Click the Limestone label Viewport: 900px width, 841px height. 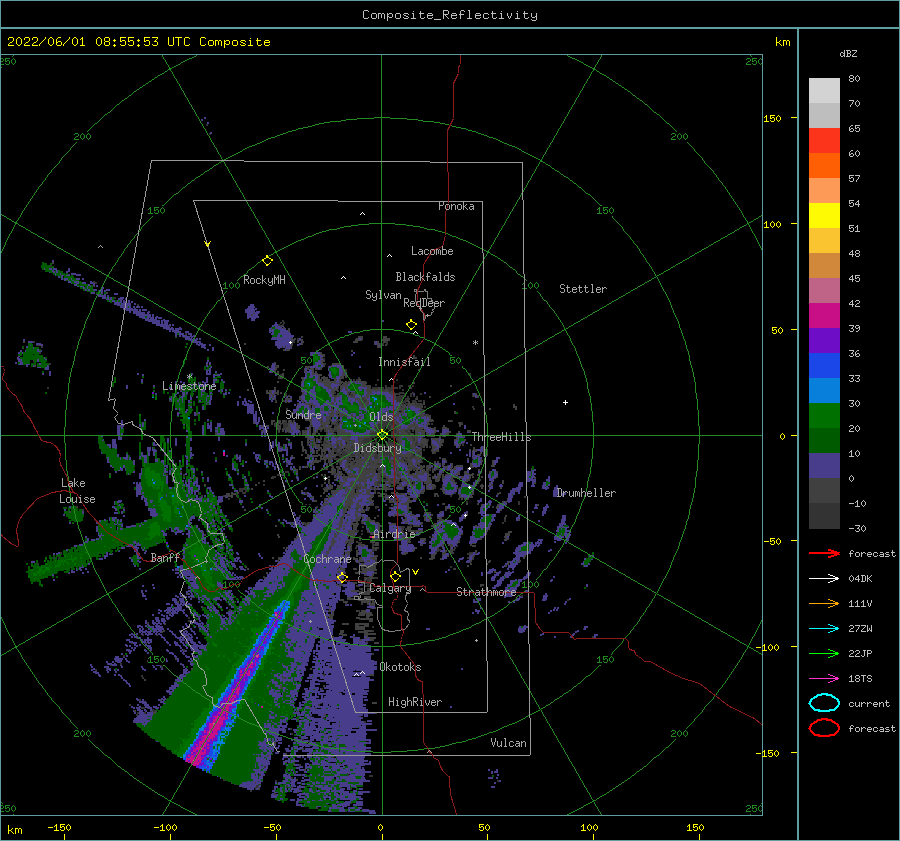pyautogui.click(x=189, y=386)
